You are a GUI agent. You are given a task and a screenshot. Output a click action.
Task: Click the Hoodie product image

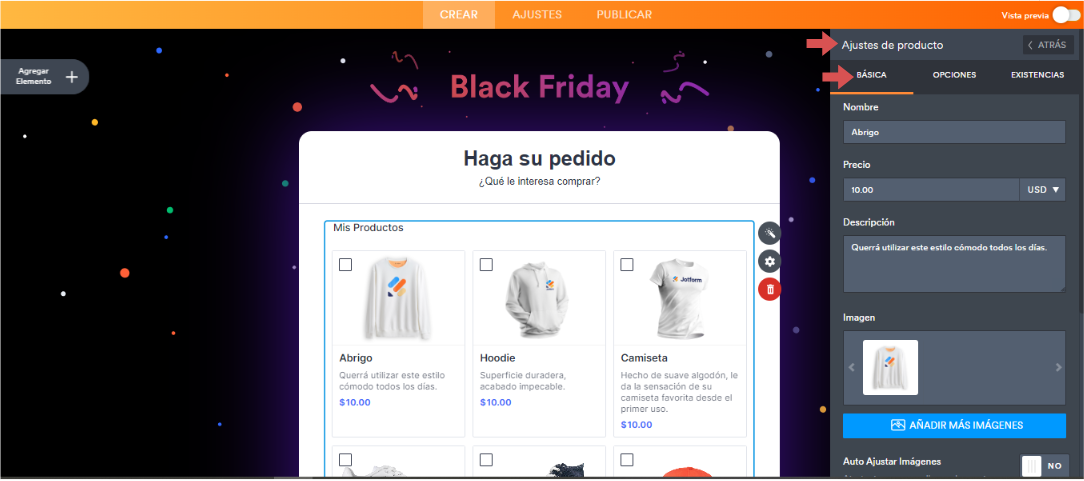539,298
